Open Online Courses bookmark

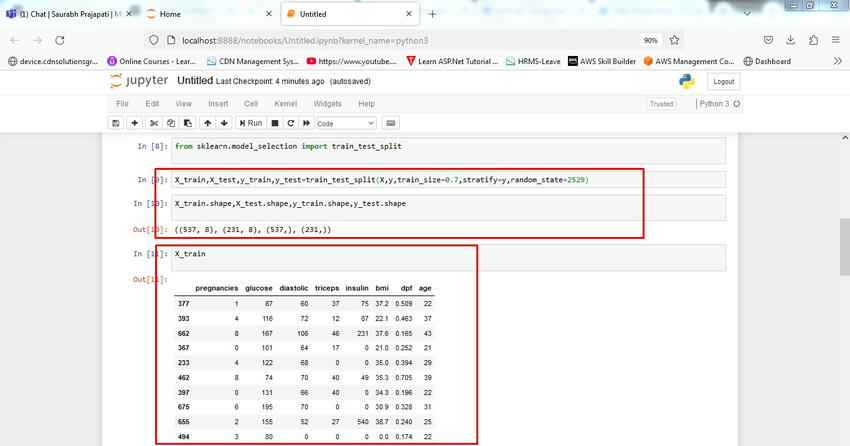point(152,61)
